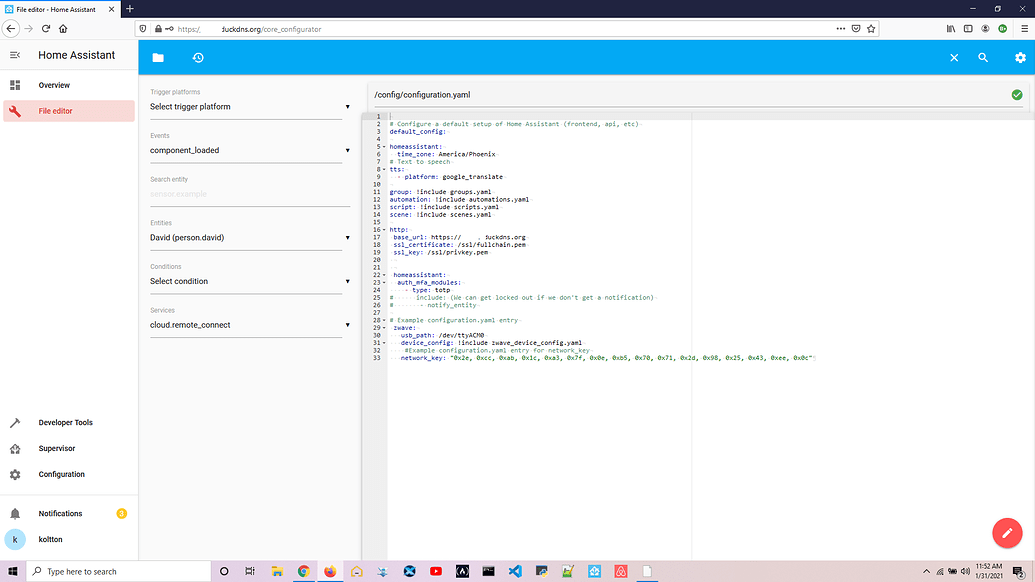Screen dimensions: 1035x582
Task: Click the X close icon in the toolbar
Action: pyautogui.click(x=955, y=57)
